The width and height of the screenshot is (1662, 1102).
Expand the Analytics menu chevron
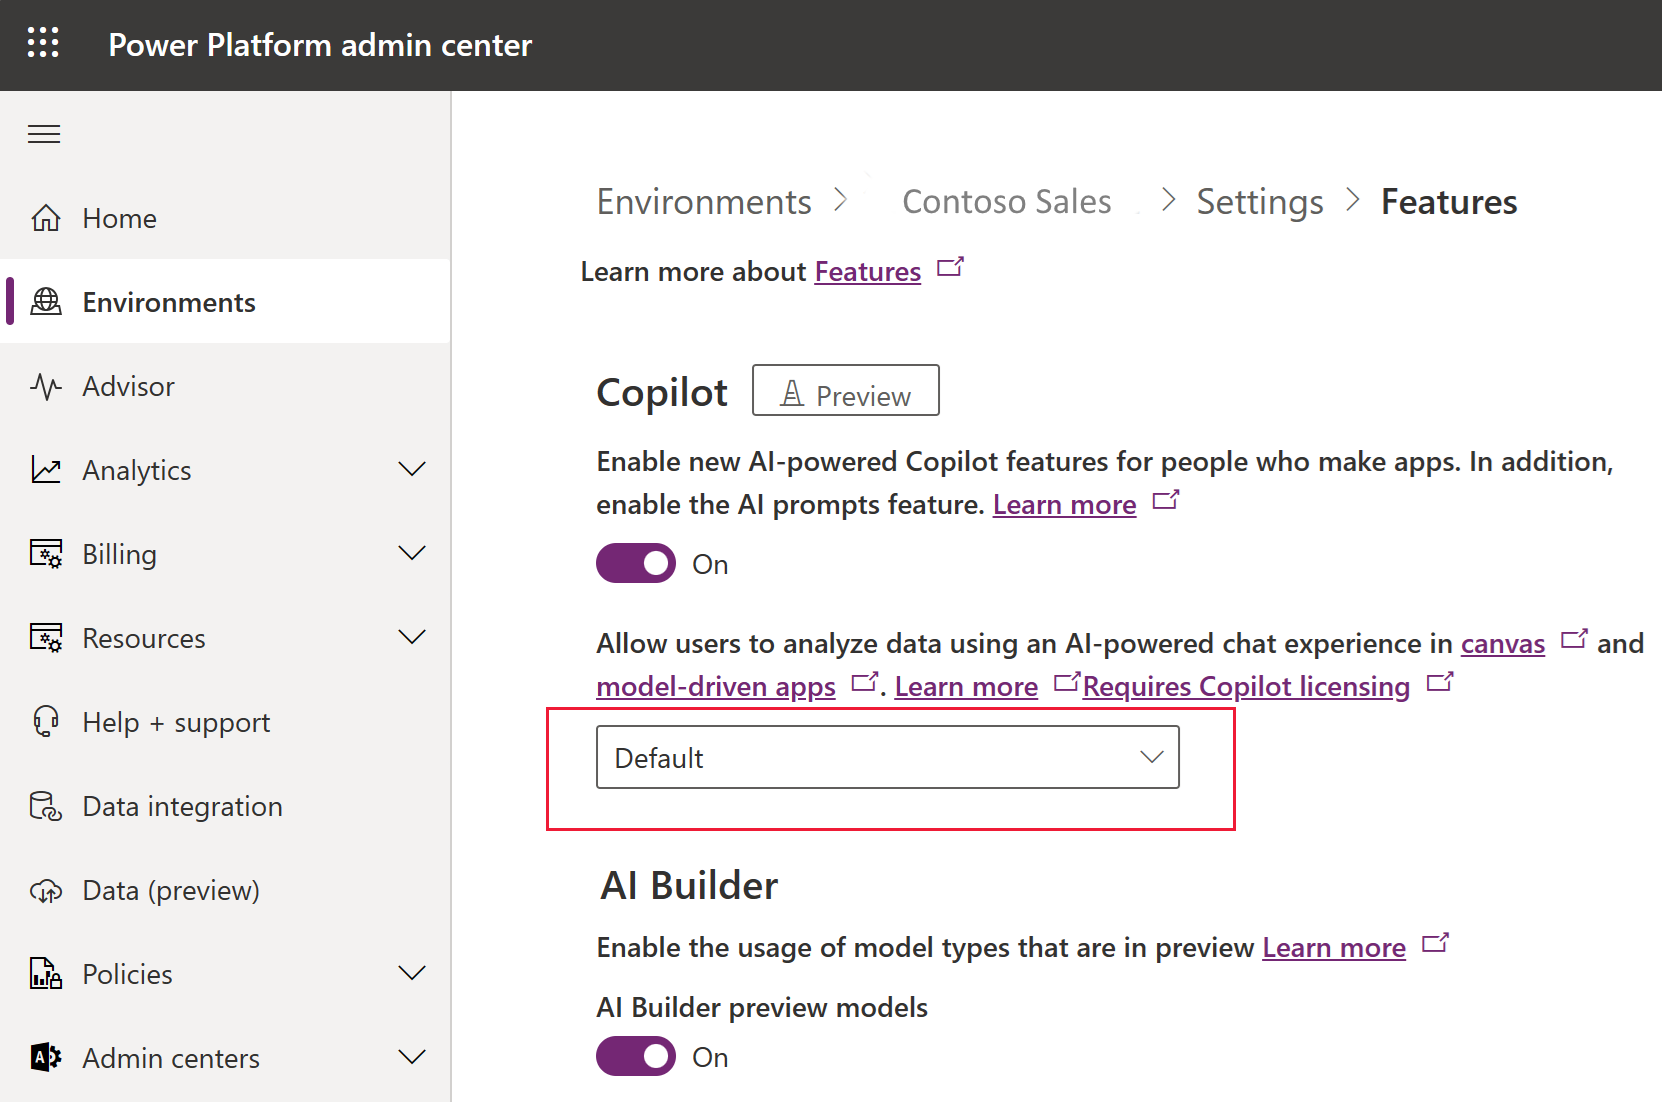412,470
